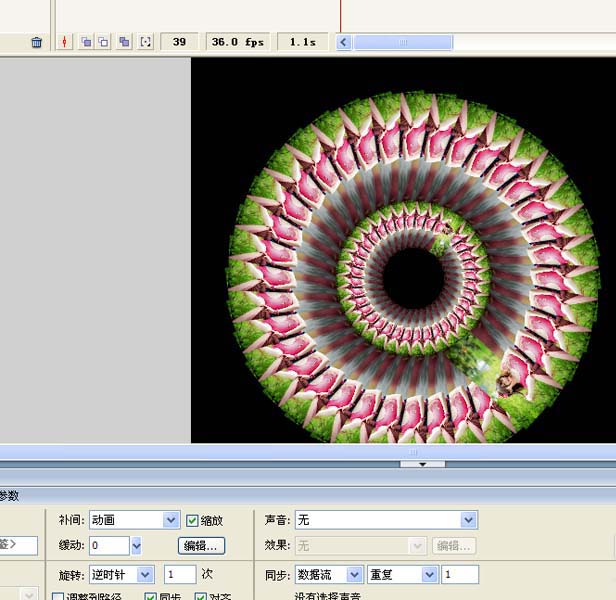Click the 缓动 ease value field
Screen dimensions: 616x600
pos(109,545)
